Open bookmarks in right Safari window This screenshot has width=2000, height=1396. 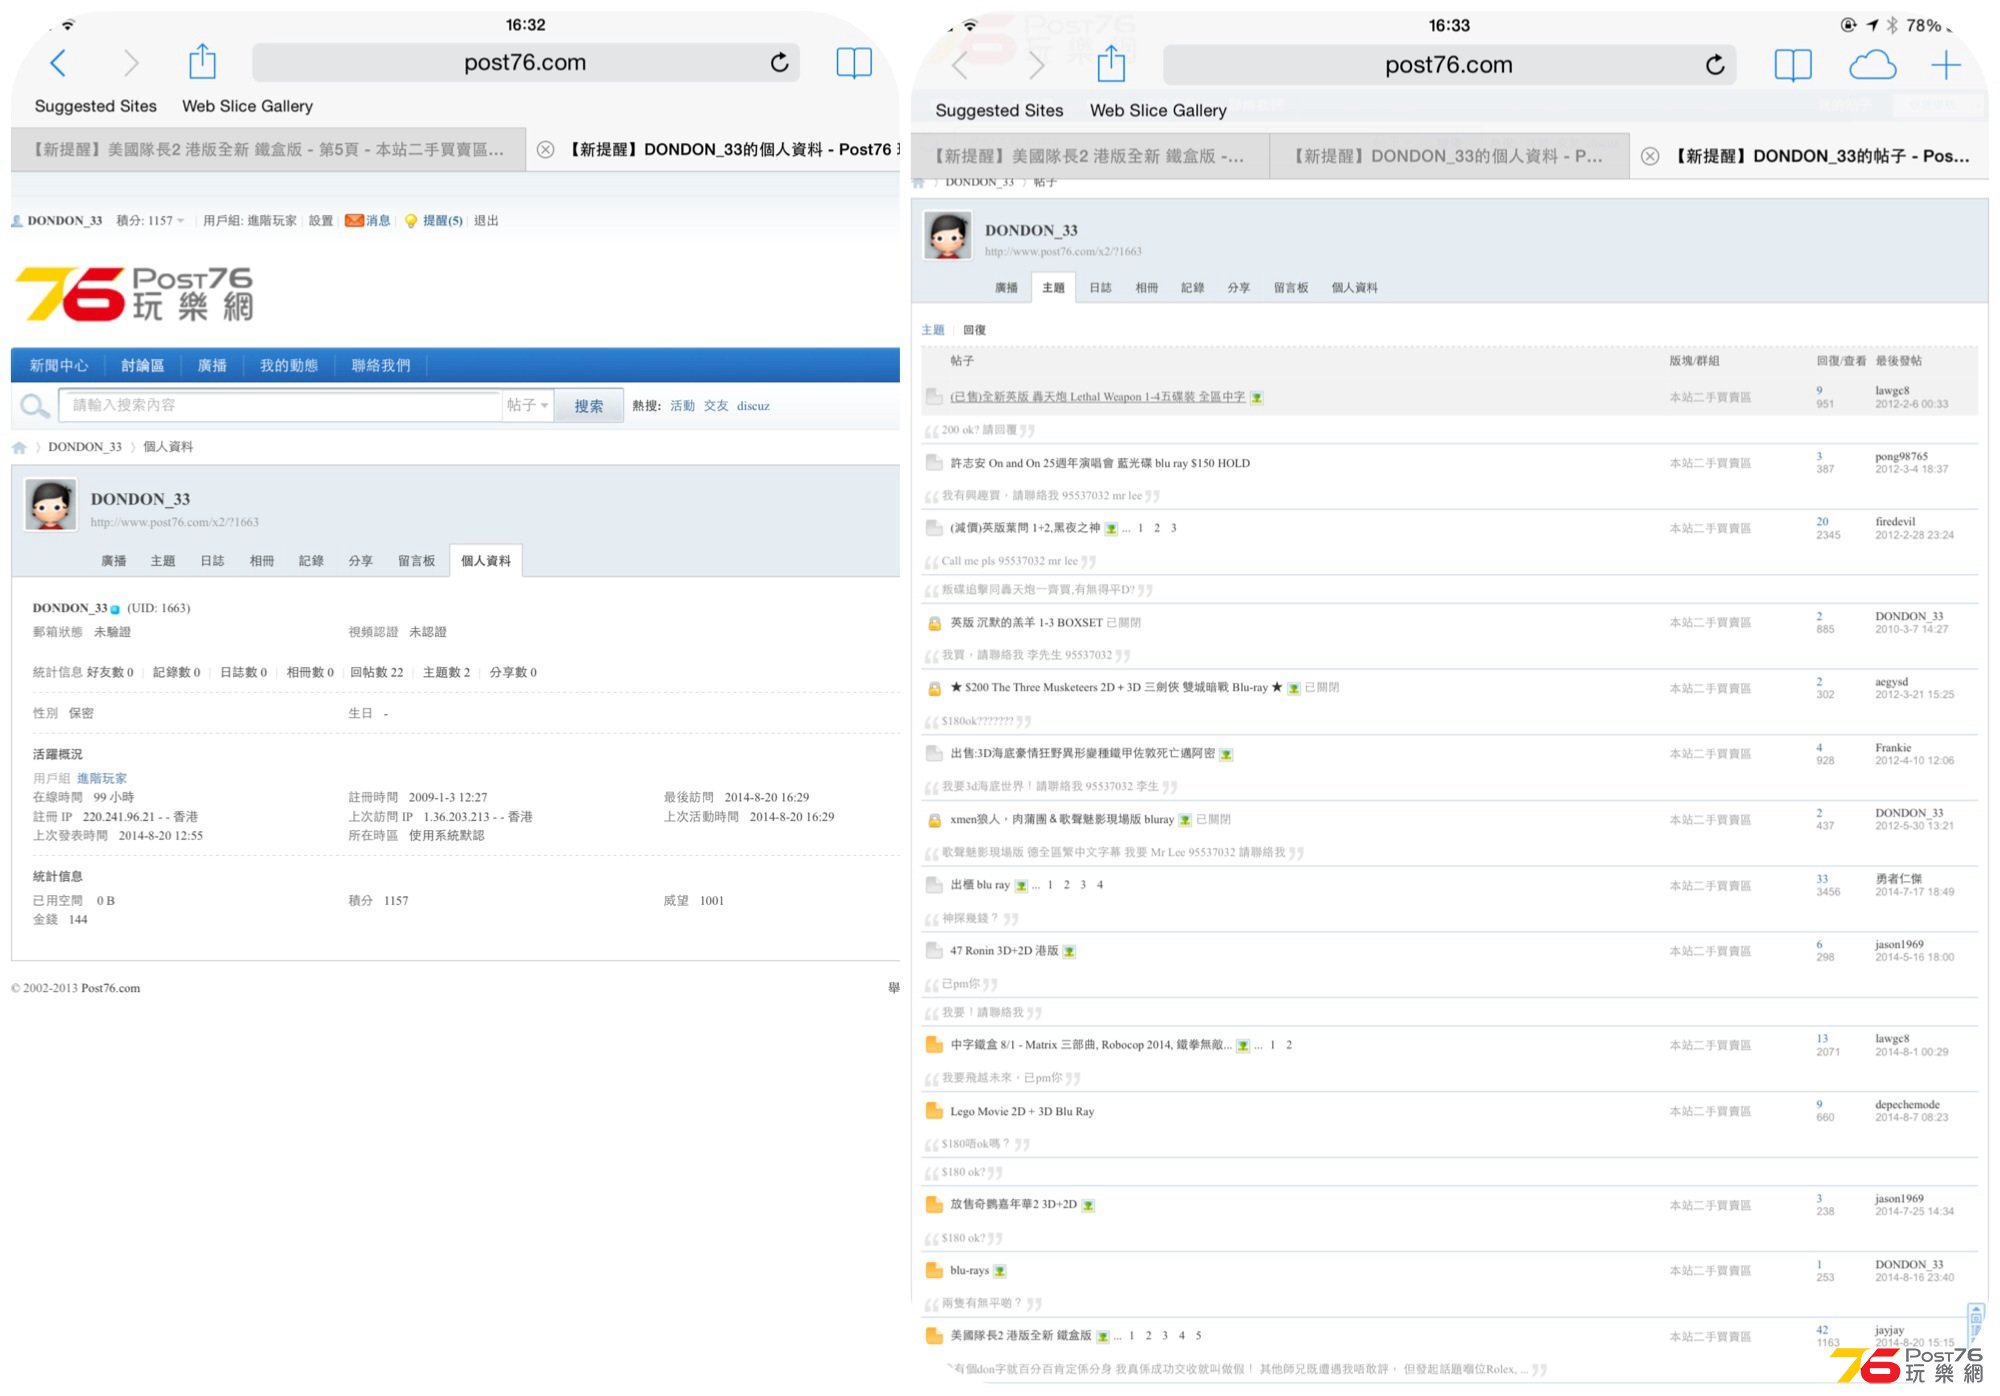point(1793,66)
